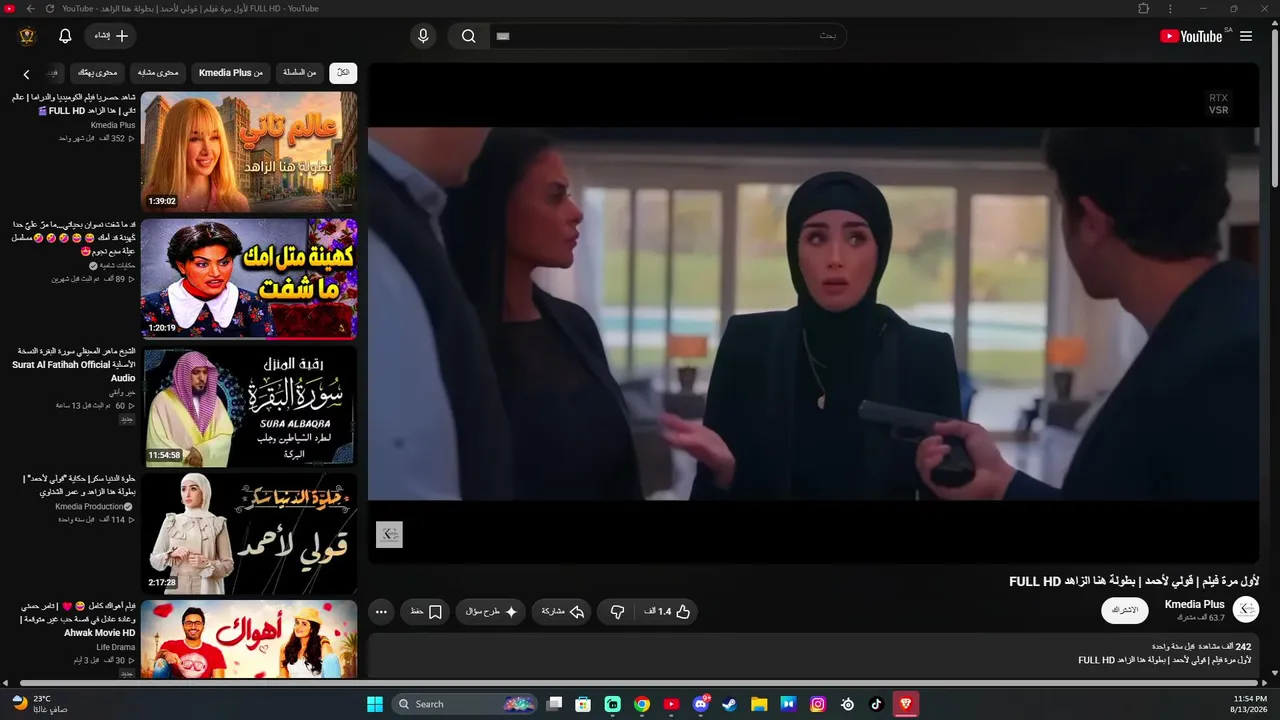Reload the page with refresh icon
Screen dimensions: 1280x720
click(x=52, y=9)
